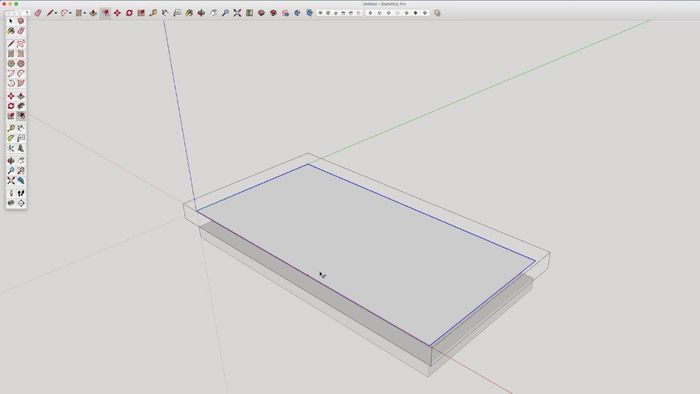Choose the Axes tool in left palette
Viewport: 700px width, 394px height.
pos(11,148)
